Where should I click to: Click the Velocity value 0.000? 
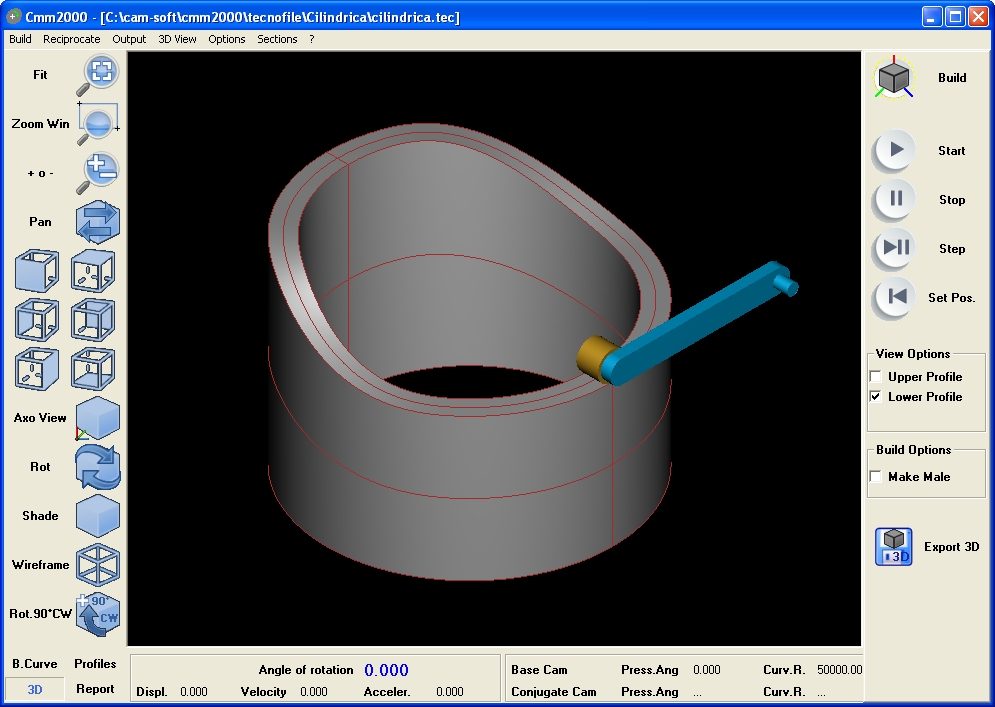pyautogui.click(x=313, y=692)
